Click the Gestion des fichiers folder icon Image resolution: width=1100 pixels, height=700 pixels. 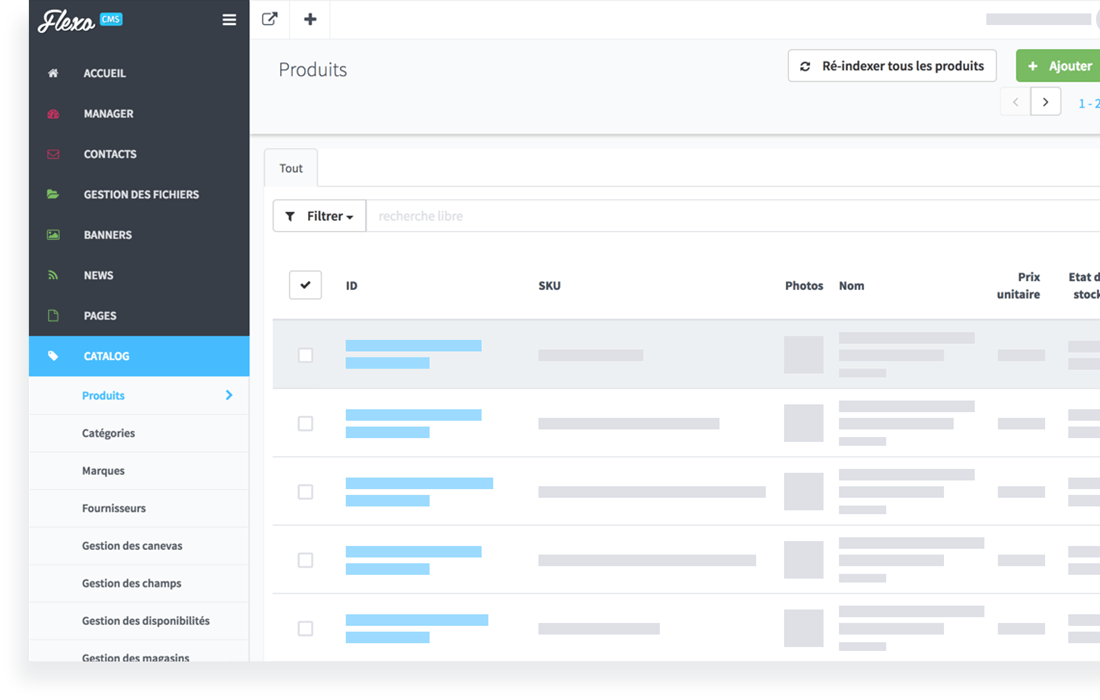click(53, 194)
